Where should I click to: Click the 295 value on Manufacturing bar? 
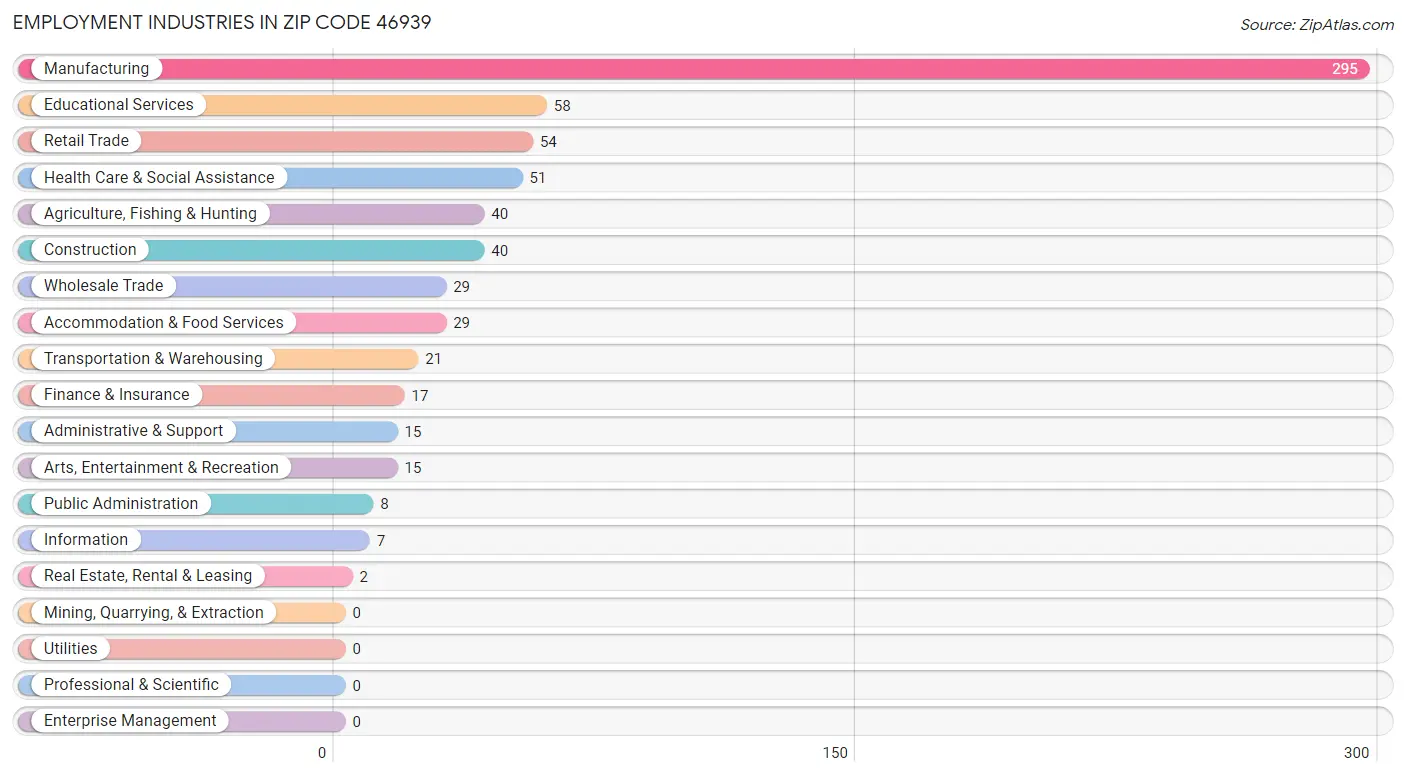[1345, 69]
